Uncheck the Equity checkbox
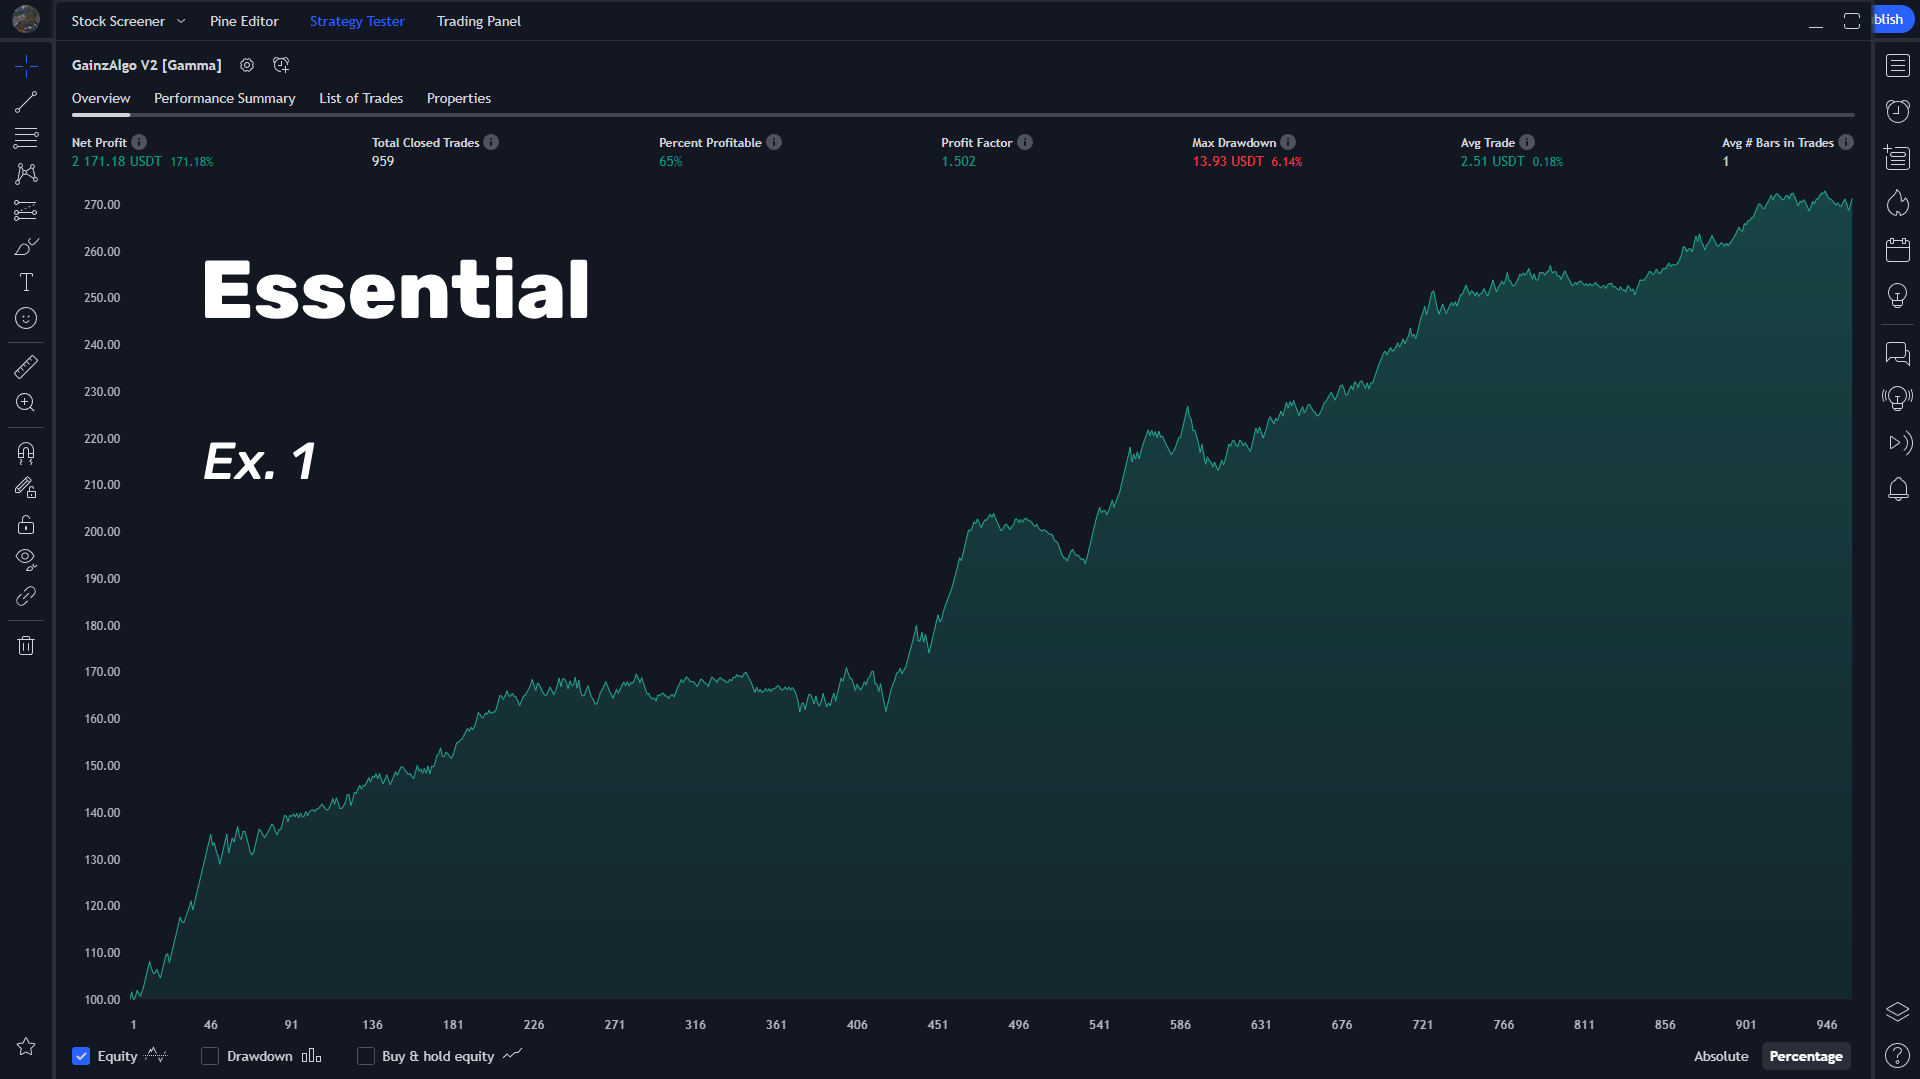The image size is (1920, 1079). pos(82,1056)
